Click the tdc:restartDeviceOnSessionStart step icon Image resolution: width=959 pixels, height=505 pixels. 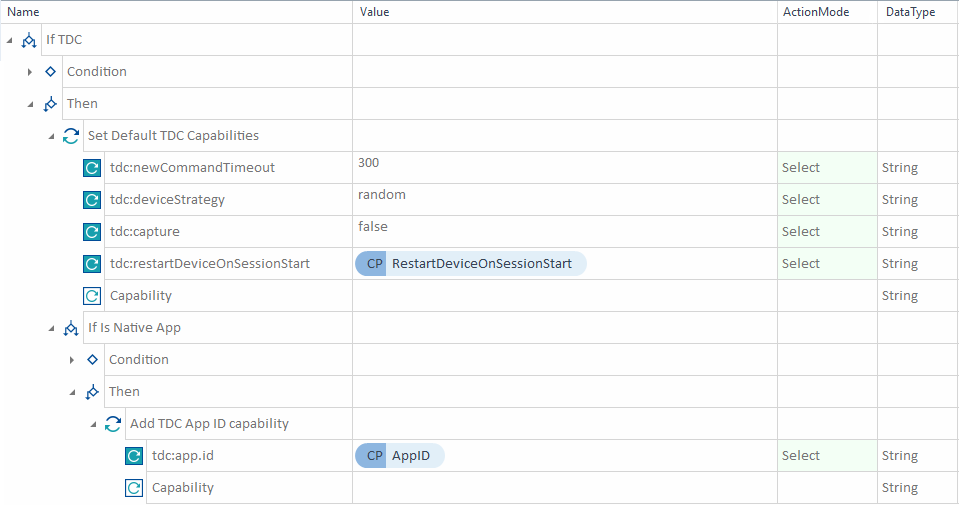92,264
